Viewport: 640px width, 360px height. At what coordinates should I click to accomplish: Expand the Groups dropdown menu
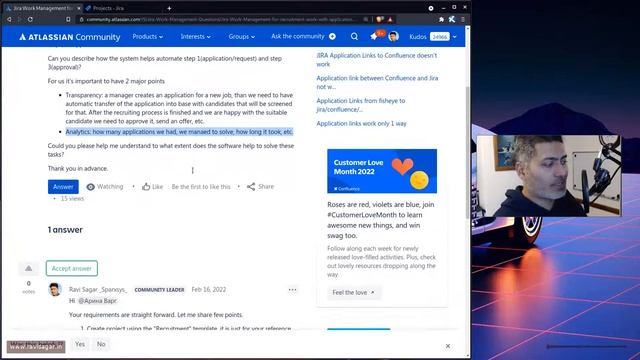tap(242, 36)
